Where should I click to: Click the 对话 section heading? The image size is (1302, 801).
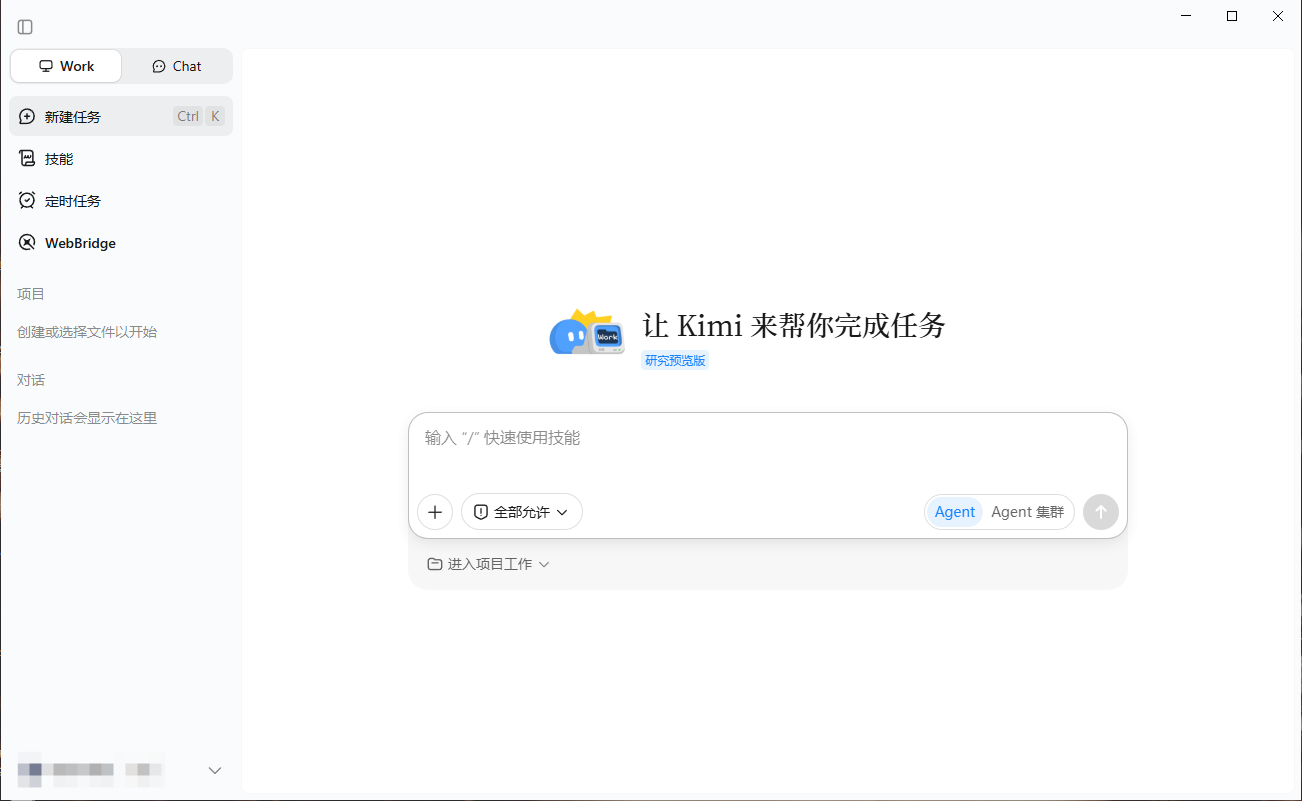click(31, 380)
